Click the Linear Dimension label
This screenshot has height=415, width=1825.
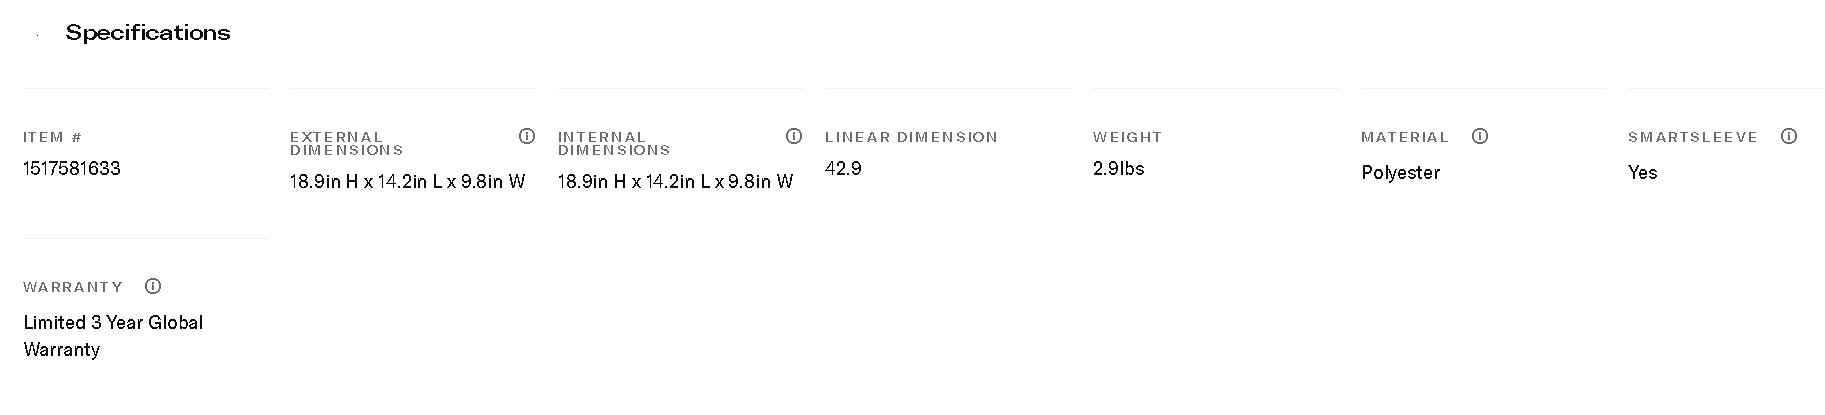[911, 137]
